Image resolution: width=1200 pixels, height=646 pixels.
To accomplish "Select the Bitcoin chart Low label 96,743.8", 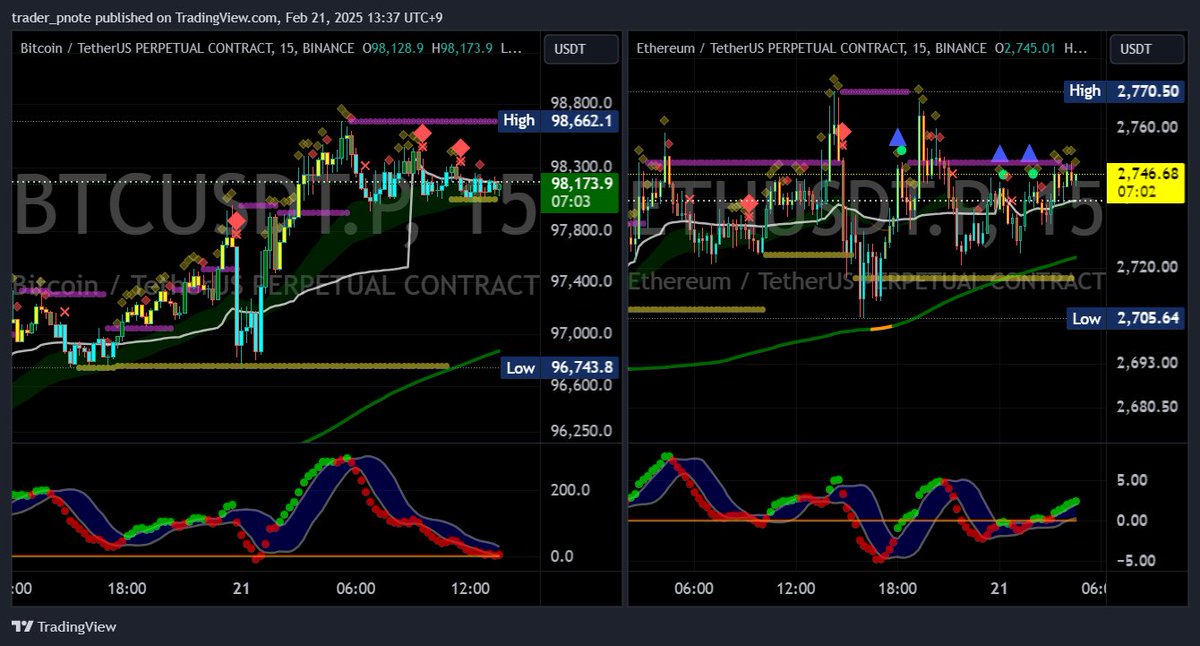I will pos(558,368).
